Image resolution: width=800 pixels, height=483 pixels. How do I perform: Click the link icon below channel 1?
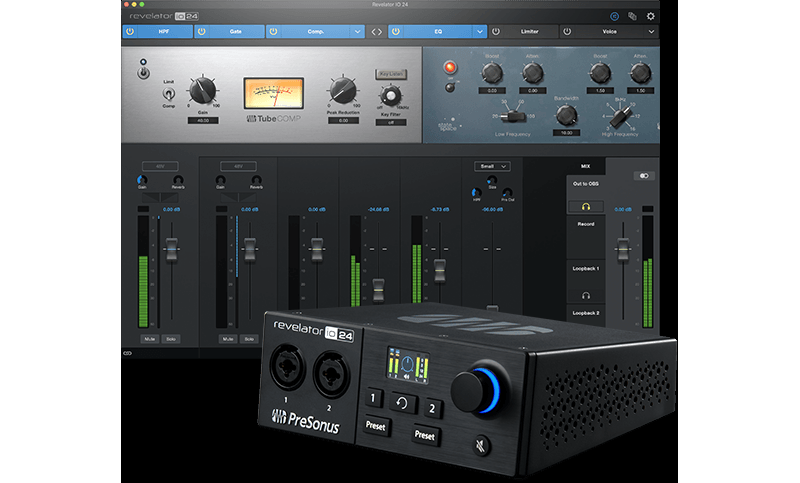click(x=127, y=353)
